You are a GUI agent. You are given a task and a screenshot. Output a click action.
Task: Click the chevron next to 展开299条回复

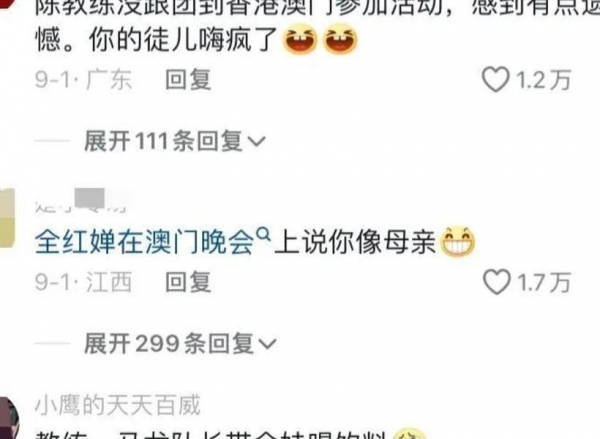point(267,344)
